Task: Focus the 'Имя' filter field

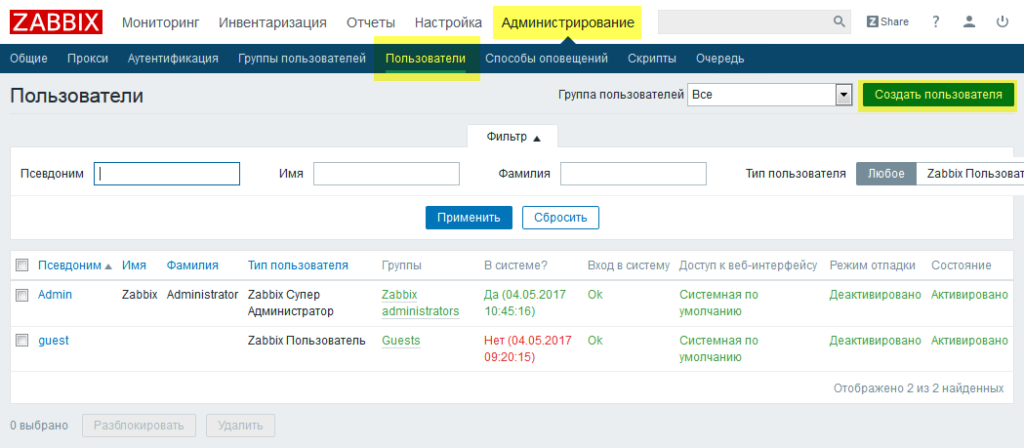Action: tap(387, 174)
